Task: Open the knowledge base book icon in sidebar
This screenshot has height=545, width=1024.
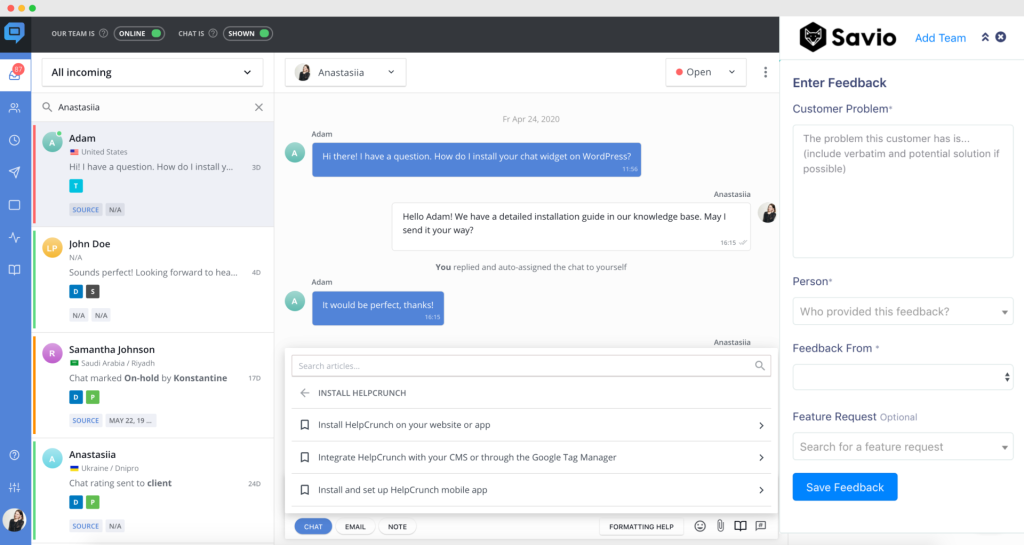Action: [14, 270]
